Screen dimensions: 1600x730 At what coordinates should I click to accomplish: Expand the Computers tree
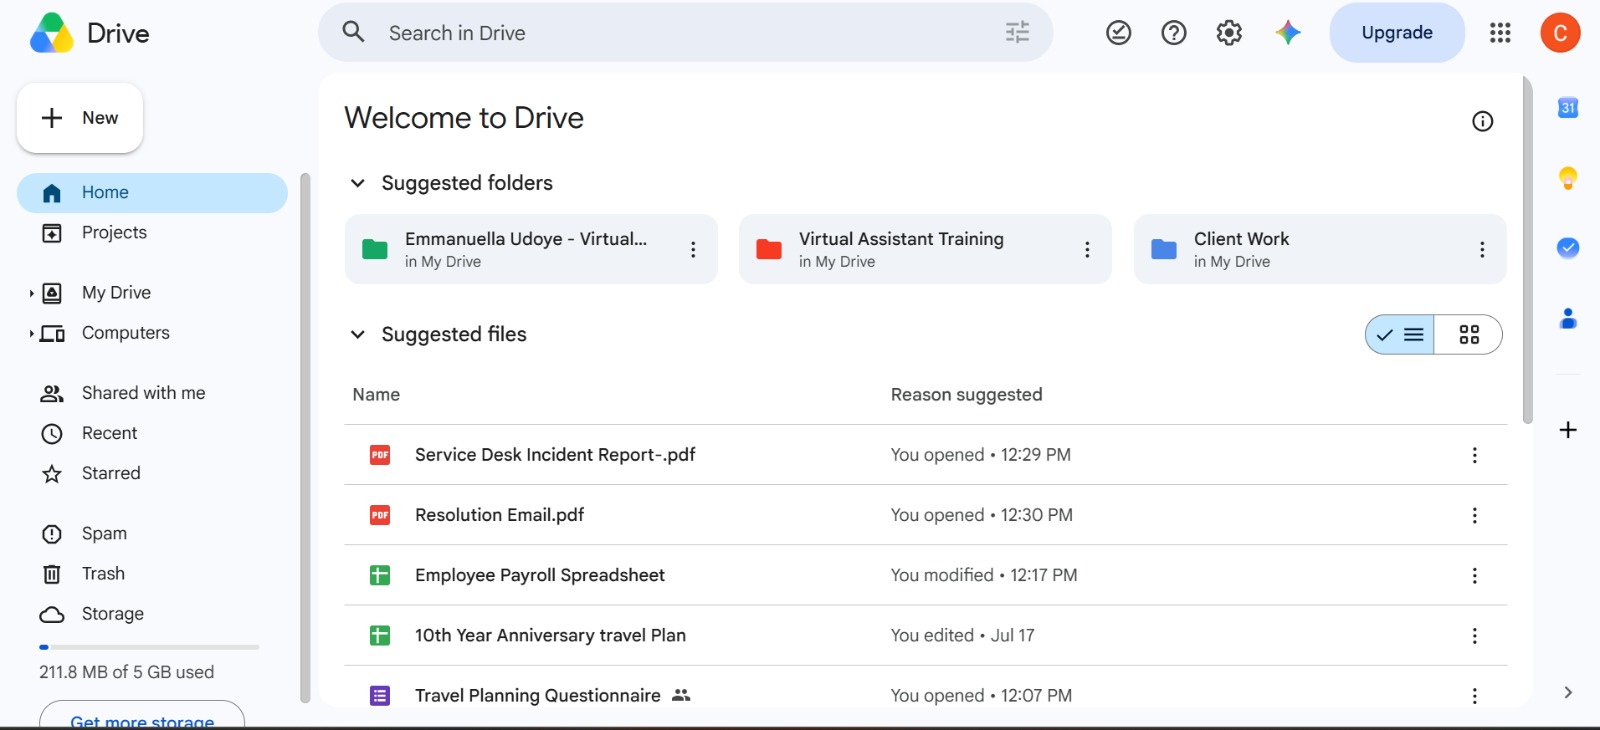pos(31,333)
